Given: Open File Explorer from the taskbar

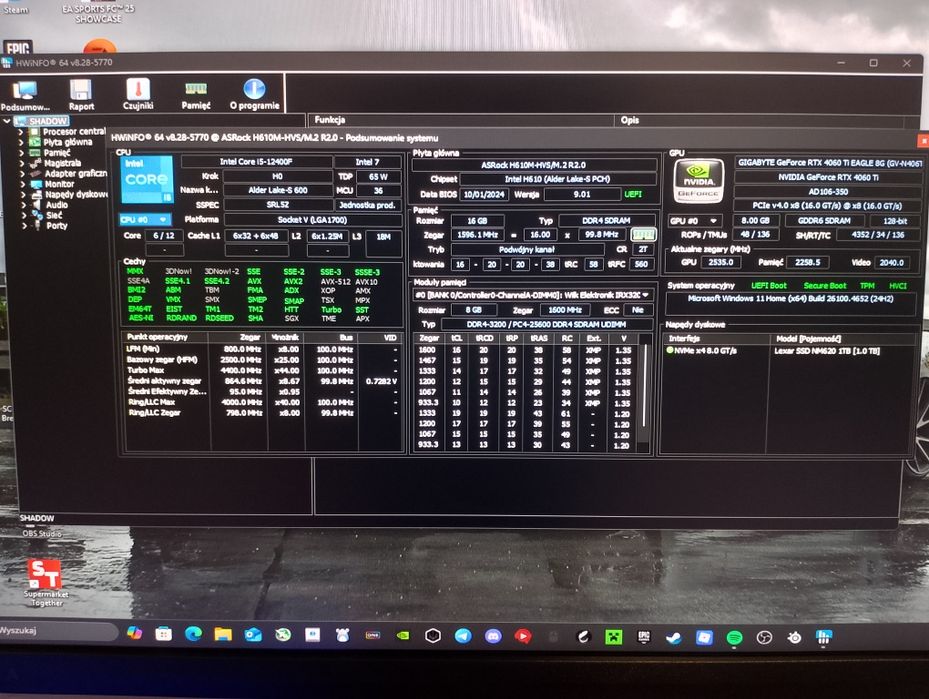Looking at the screenshot, I should (223, 635).
